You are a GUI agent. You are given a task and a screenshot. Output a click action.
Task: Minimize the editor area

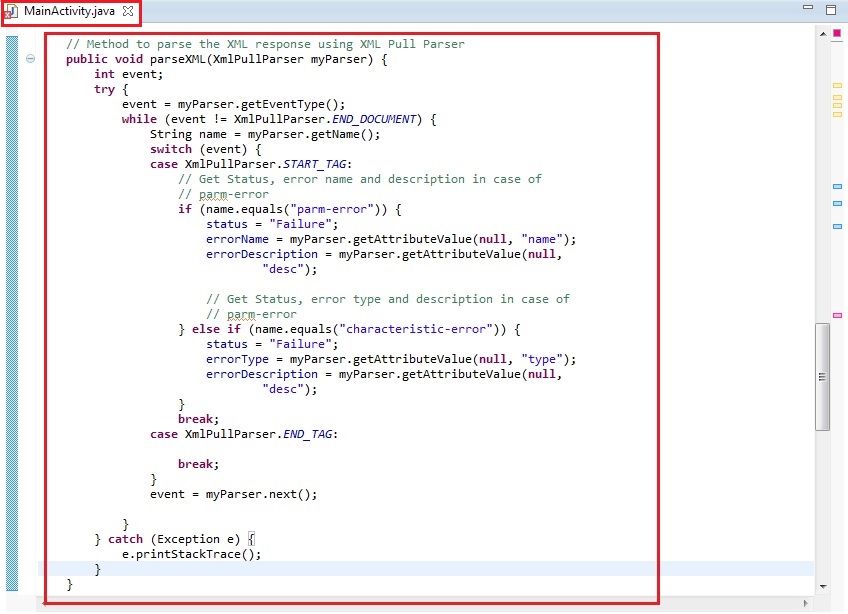(x=808, y=9)
